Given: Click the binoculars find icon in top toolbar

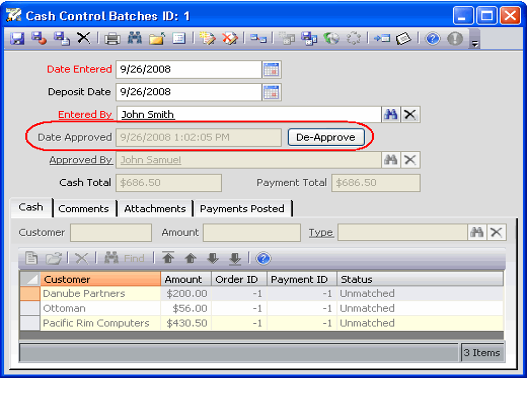Looking at the screenshot, I should 135,38.
